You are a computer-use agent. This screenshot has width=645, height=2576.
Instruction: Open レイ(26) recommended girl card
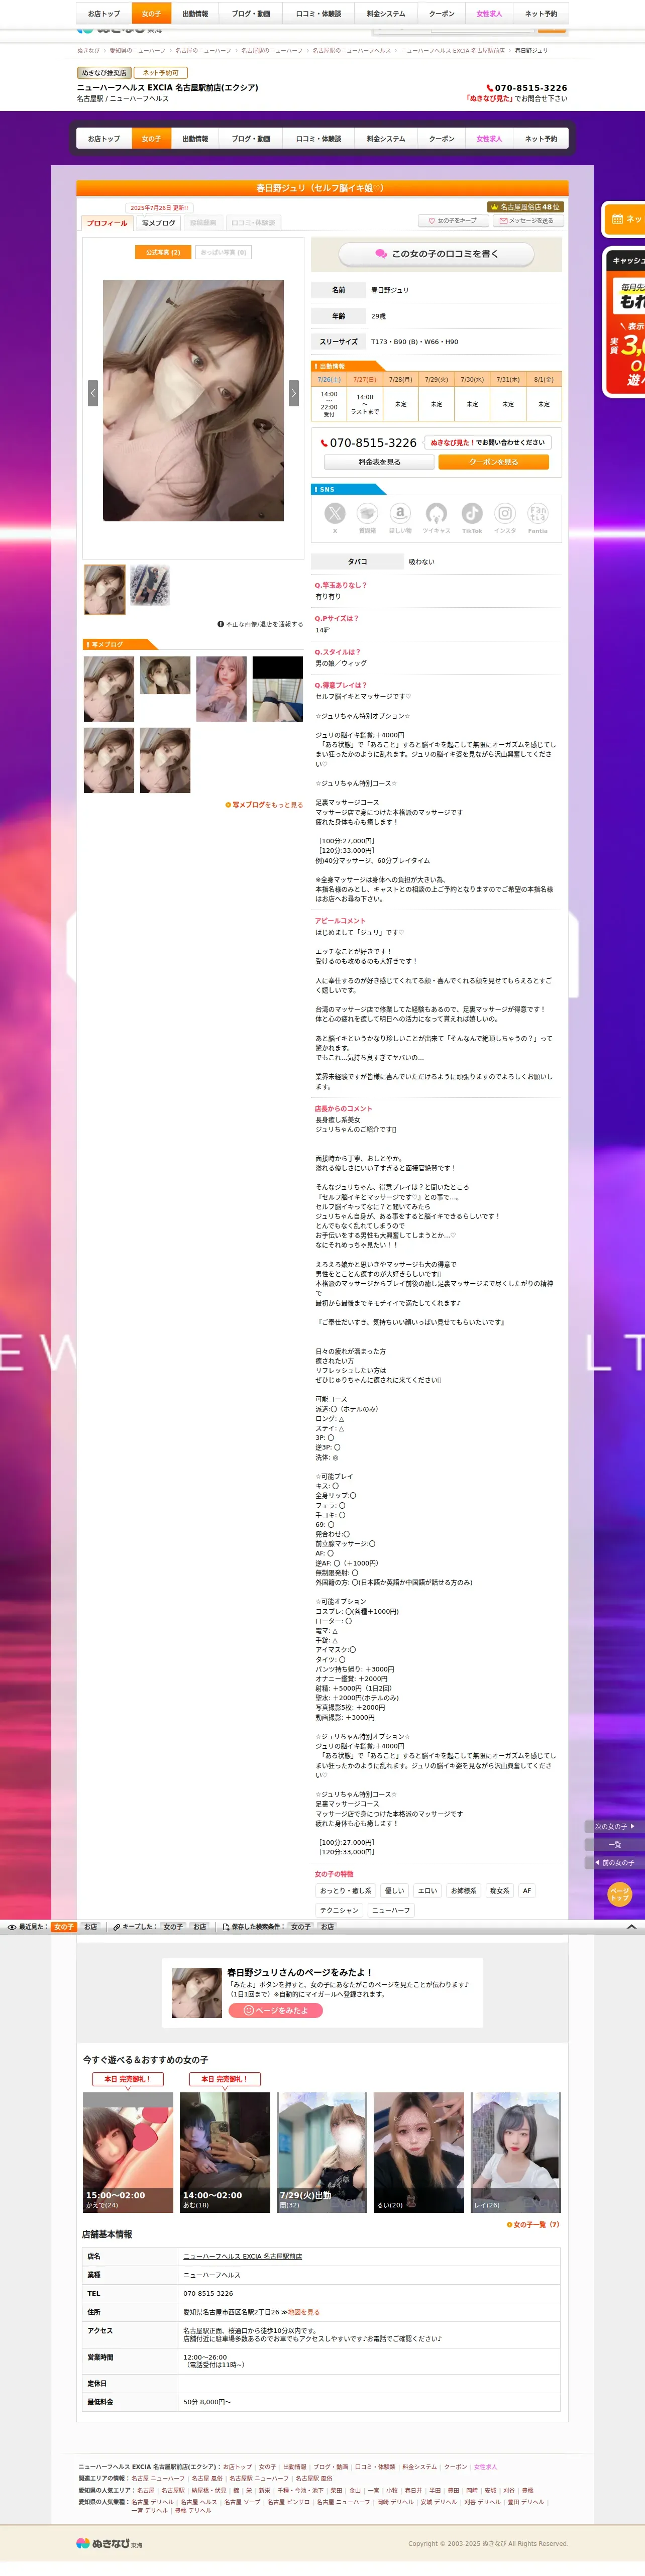click(516, 2152)
